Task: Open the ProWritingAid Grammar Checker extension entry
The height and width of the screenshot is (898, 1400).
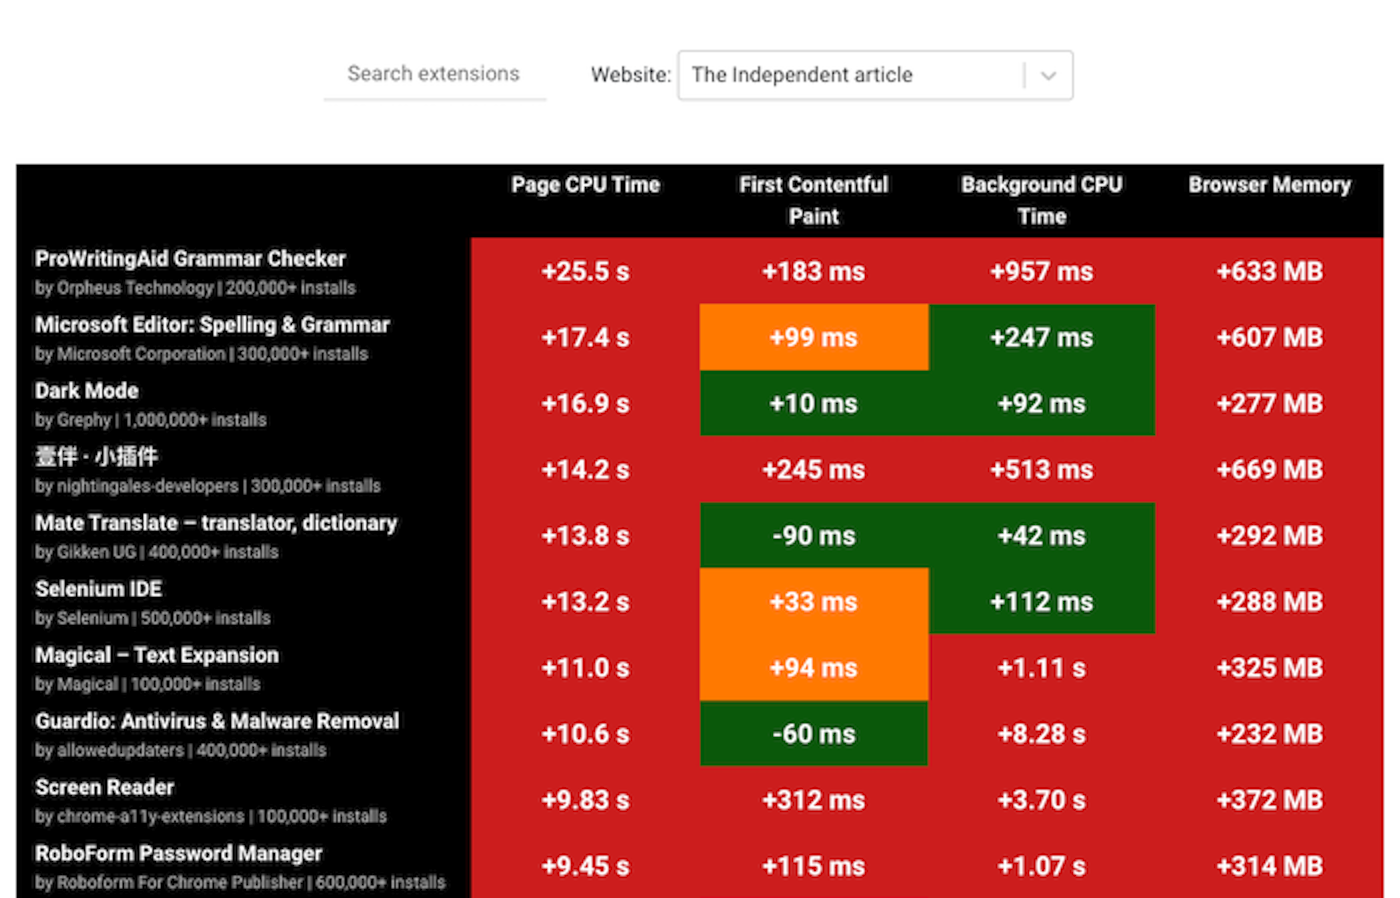Action: (190, 258)
